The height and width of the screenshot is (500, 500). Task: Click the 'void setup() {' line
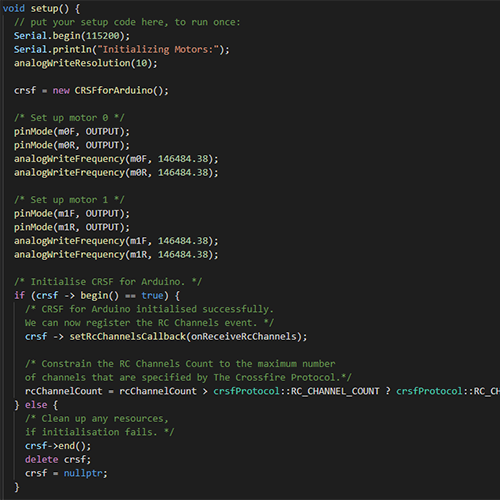click(x=41, y=8)
